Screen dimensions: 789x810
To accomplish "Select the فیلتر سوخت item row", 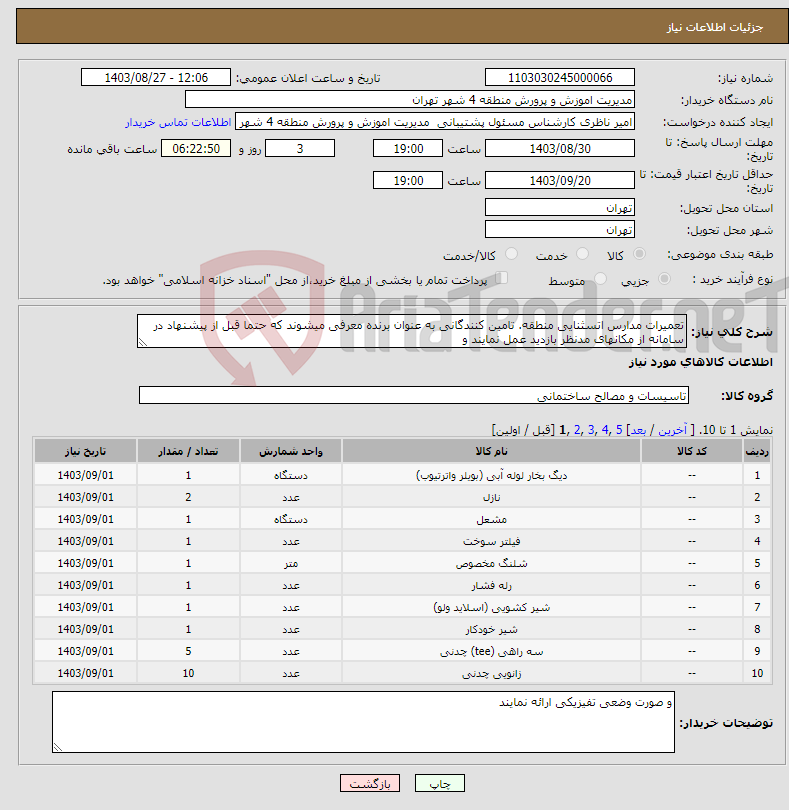I will [402, 541].
